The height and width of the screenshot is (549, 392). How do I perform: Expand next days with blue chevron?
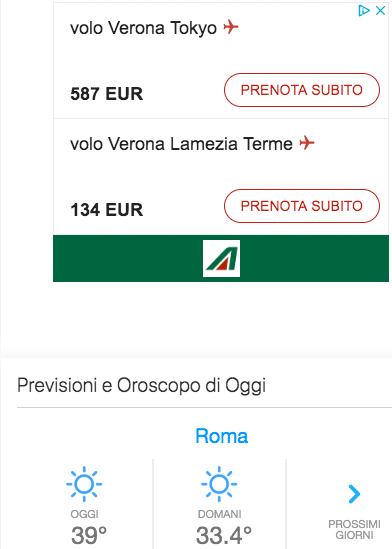coord(354,494)
